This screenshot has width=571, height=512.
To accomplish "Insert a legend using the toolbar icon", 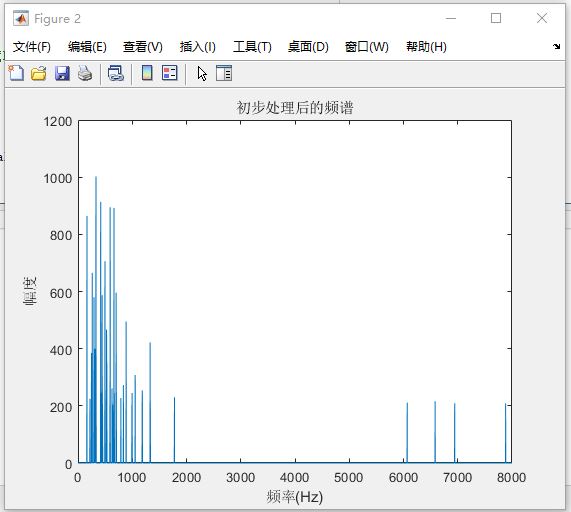I will coord(170,72).
